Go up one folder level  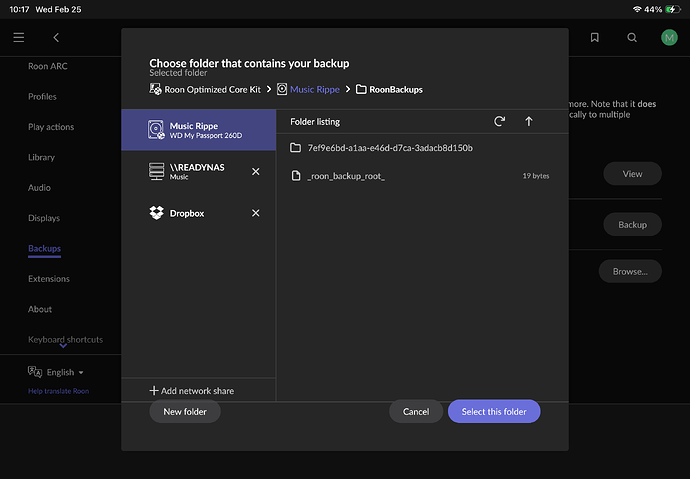[x=529, y=122]
